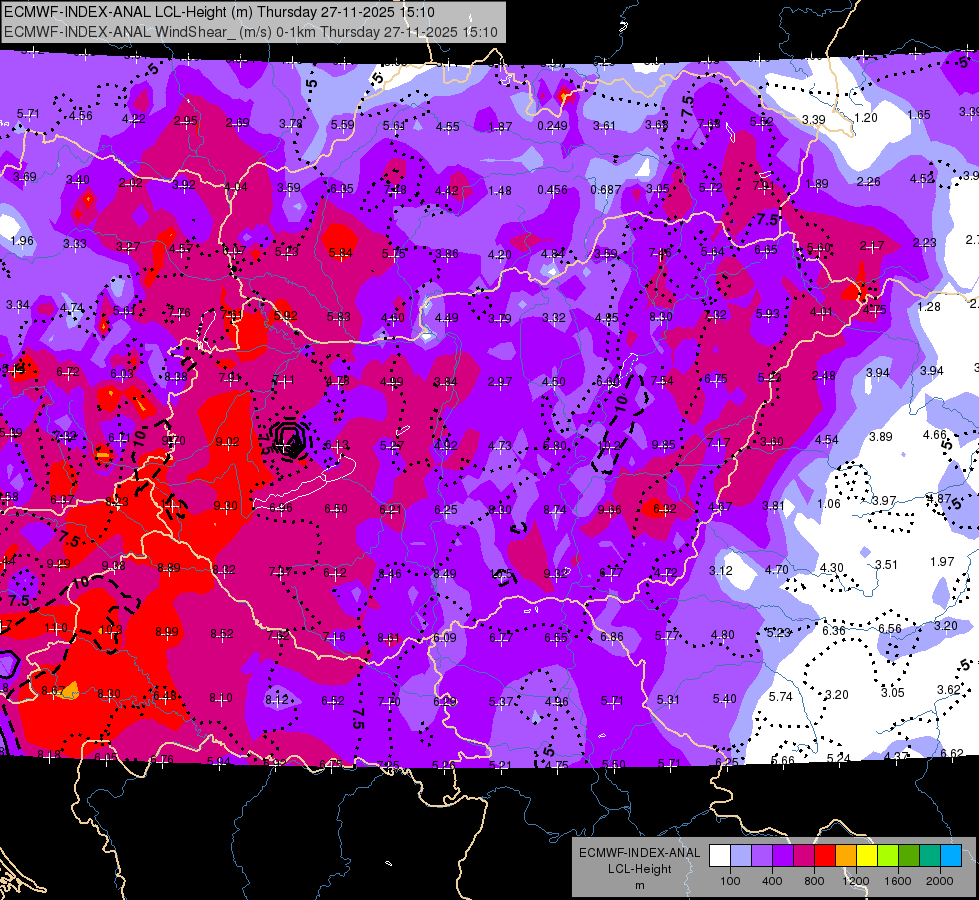This screenshot has height=900, width=979.
Task: Click the grid value 2.48
Action: [x=824, y=375]
